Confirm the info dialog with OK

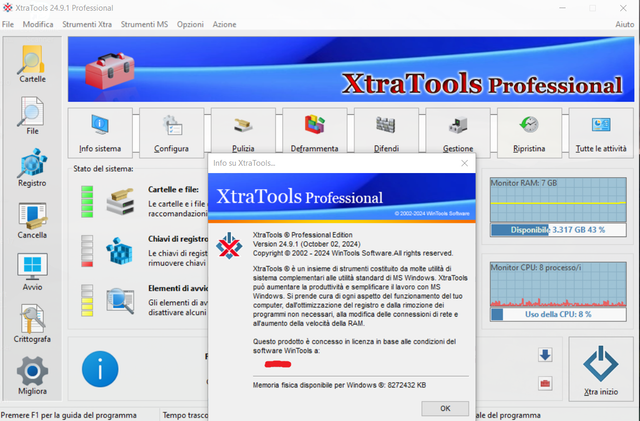coord(445,408)
